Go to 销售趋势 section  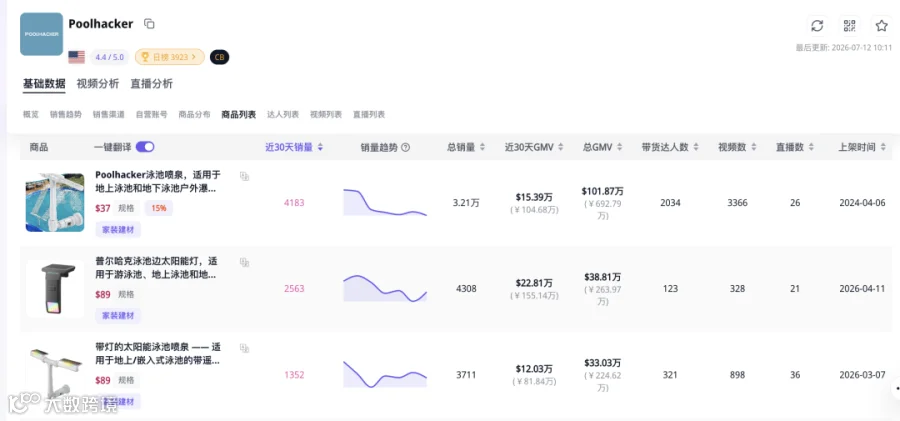65,114
